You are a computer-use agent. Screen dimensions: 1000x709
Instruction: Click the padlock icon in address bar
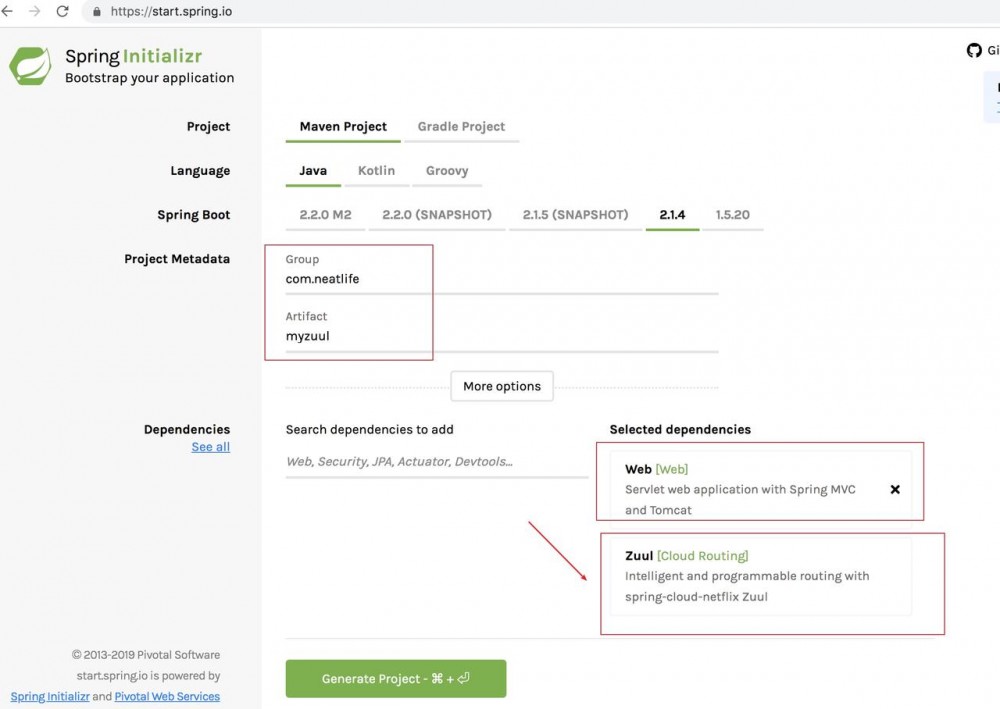tap(97, 13)
